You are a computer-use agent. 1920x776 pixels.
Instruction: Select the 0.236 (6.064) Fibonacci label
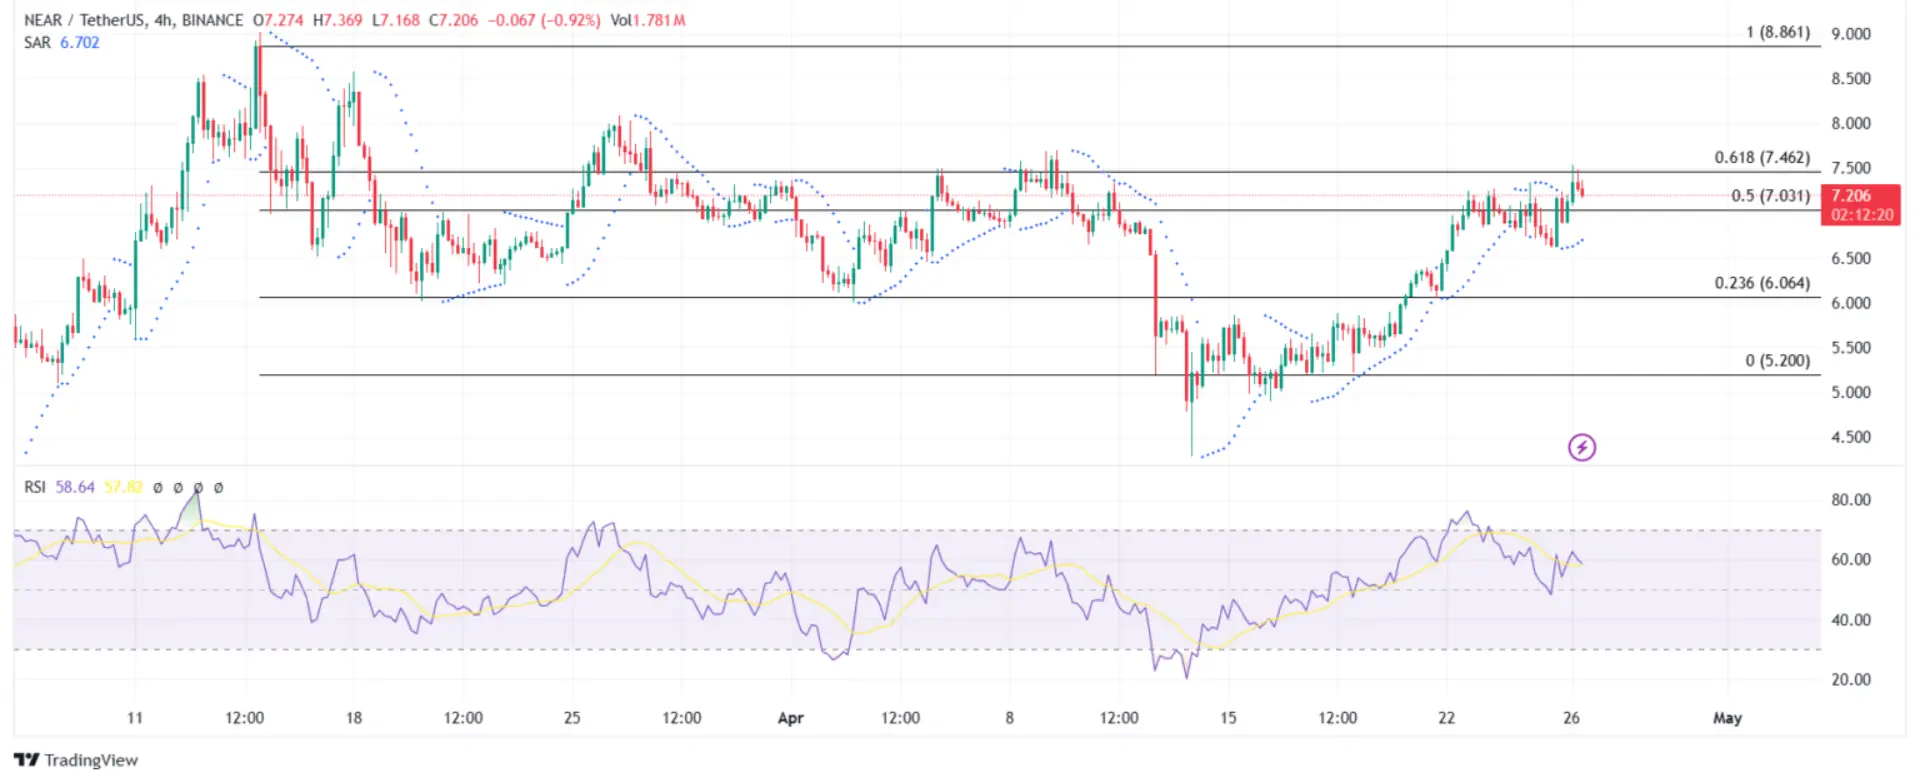pyautogui.click(x=1761, y=283)
